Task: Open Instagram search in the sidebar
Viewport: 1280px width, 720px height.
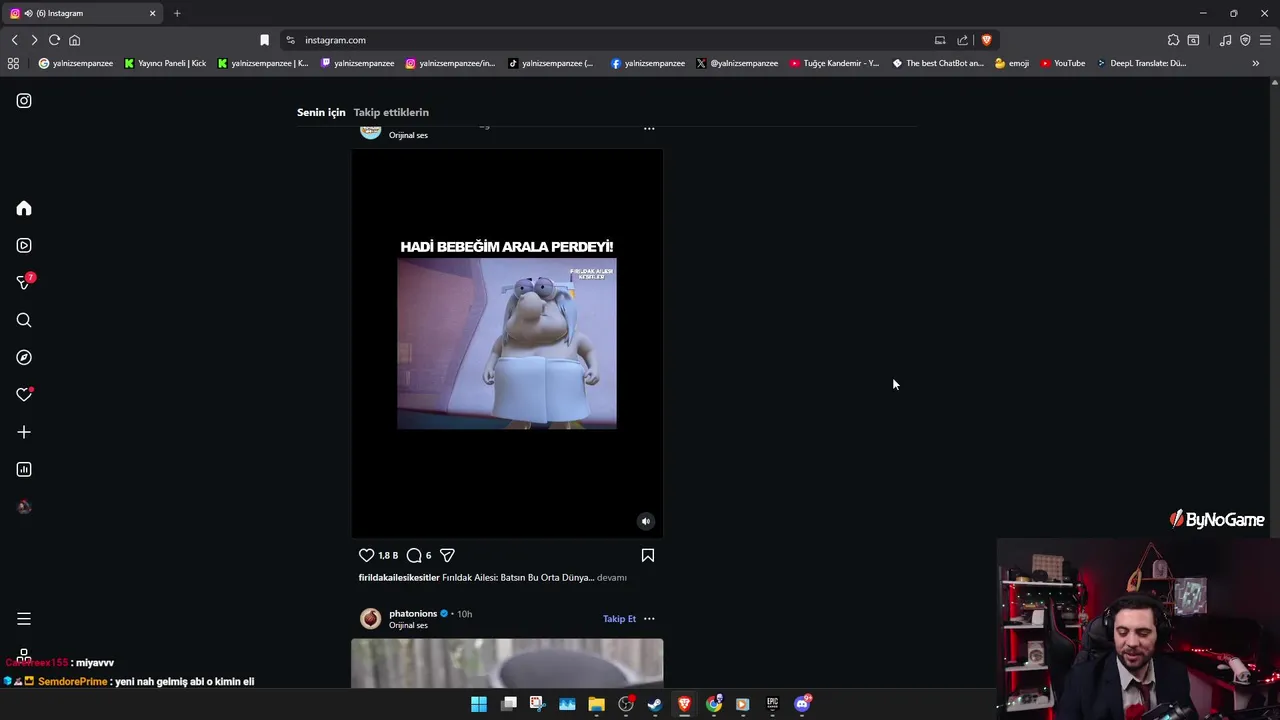Action: point(24,320)
